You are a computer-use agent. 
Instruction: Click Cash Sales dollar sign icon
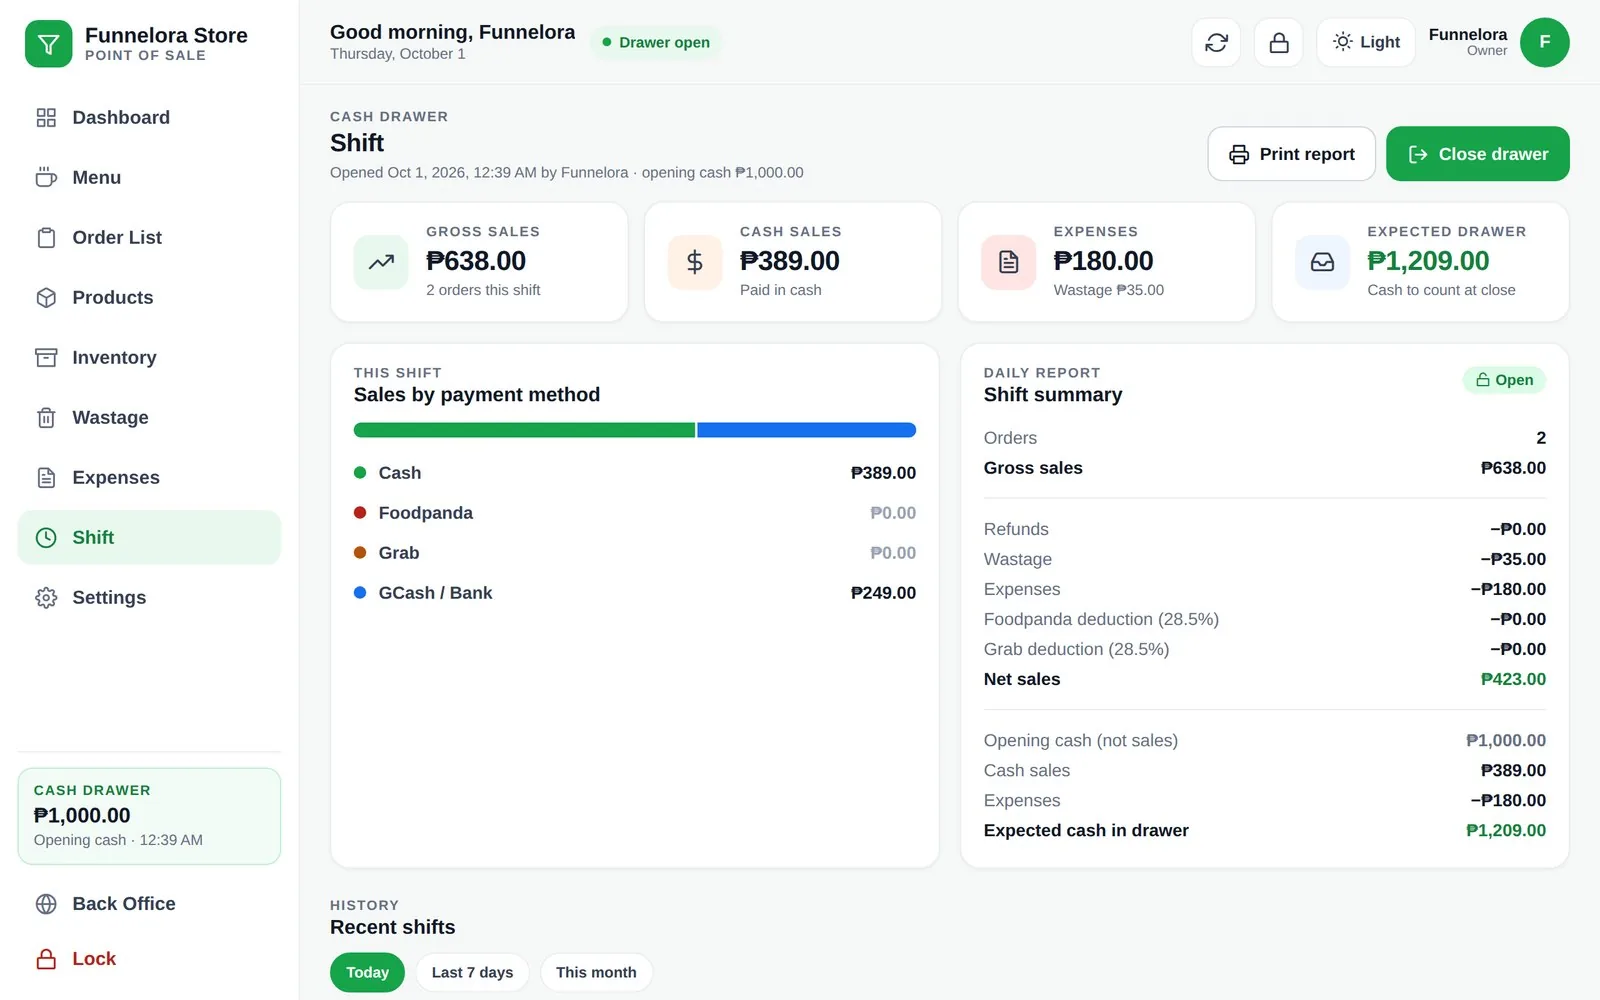(695, 262)
